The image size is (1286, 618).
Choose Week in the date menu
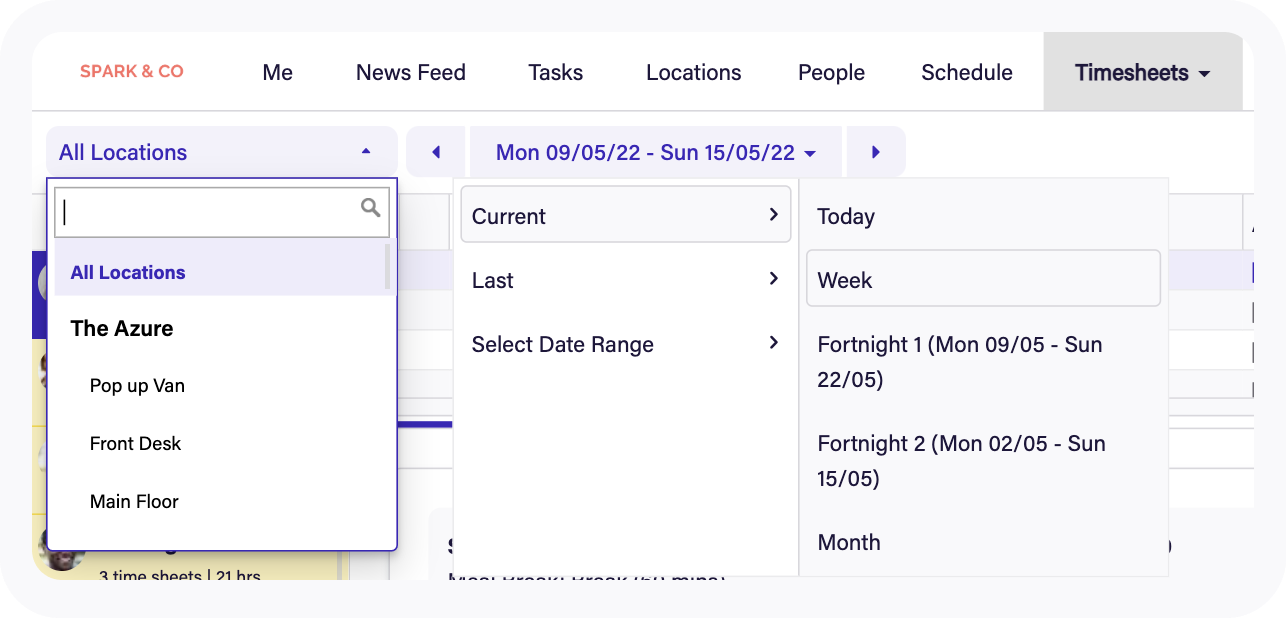pyautogui.click(x=983, y=280)
